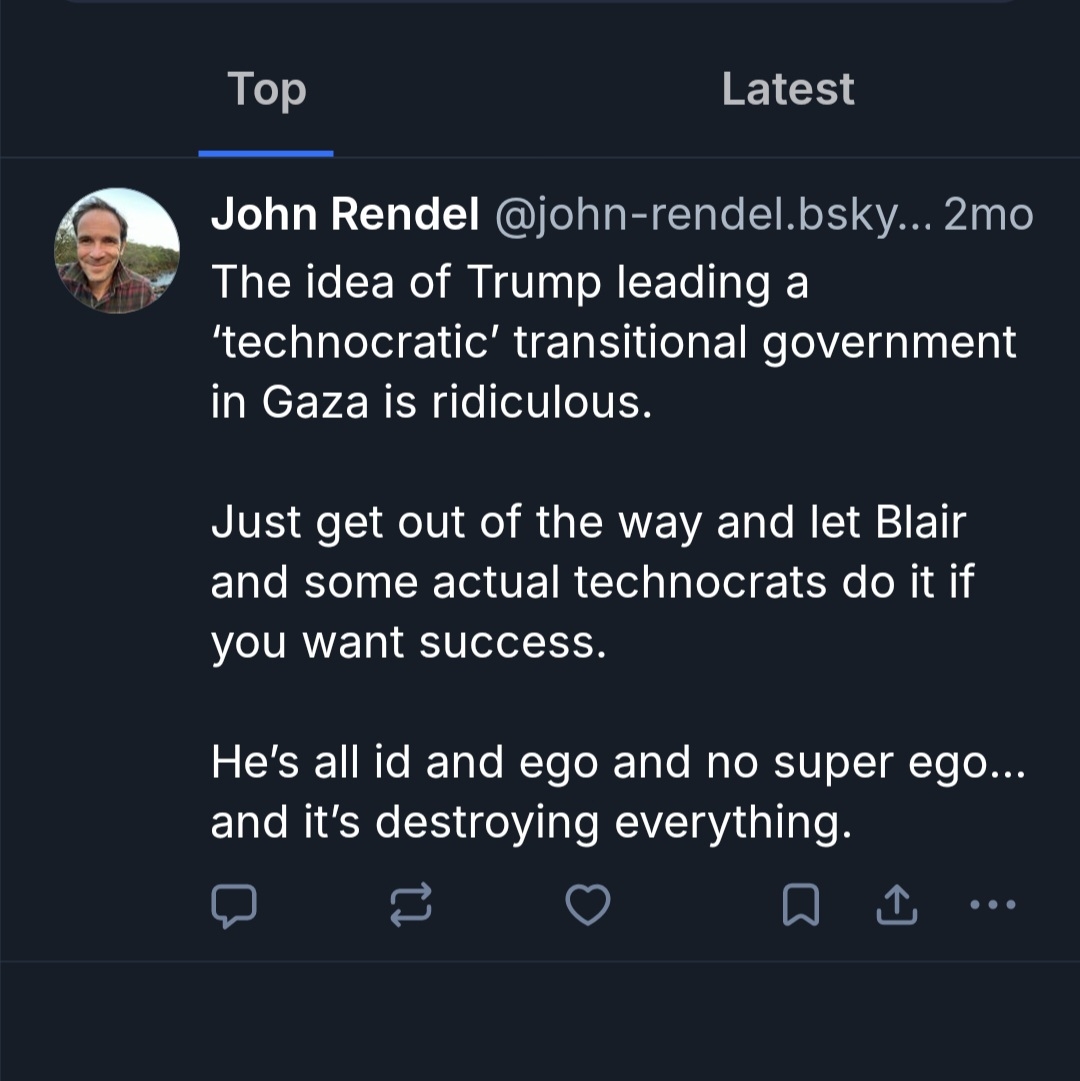Open the 2mo timestamp link
Screen dimensions: 1080x1081
[988, 214]
